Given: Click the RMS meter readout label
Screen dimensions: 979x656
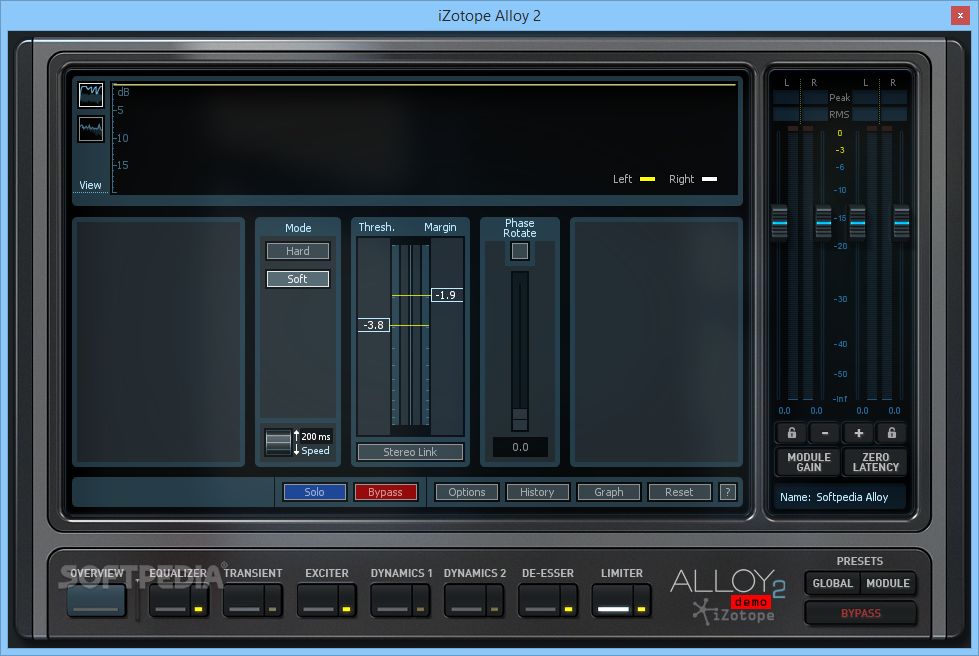Looking at the screenshot, I should point(839,114).
